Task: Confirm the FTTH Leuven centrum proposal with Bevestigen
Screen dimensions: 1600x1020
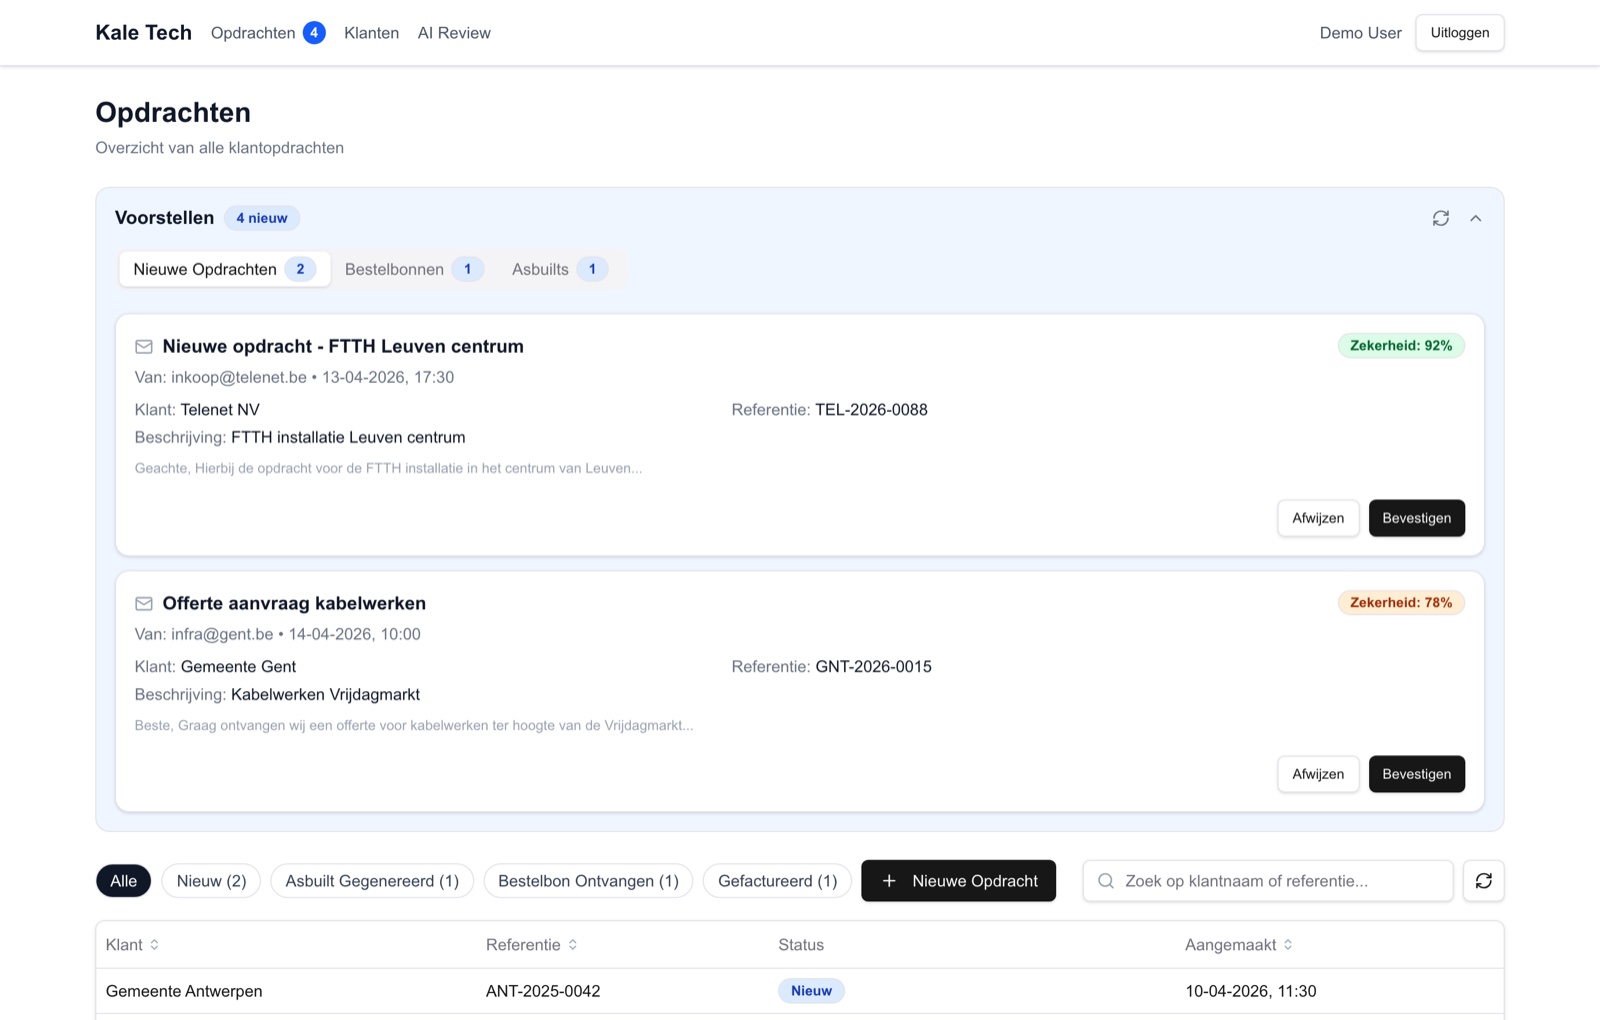Action: click(x=1416, y=518)
